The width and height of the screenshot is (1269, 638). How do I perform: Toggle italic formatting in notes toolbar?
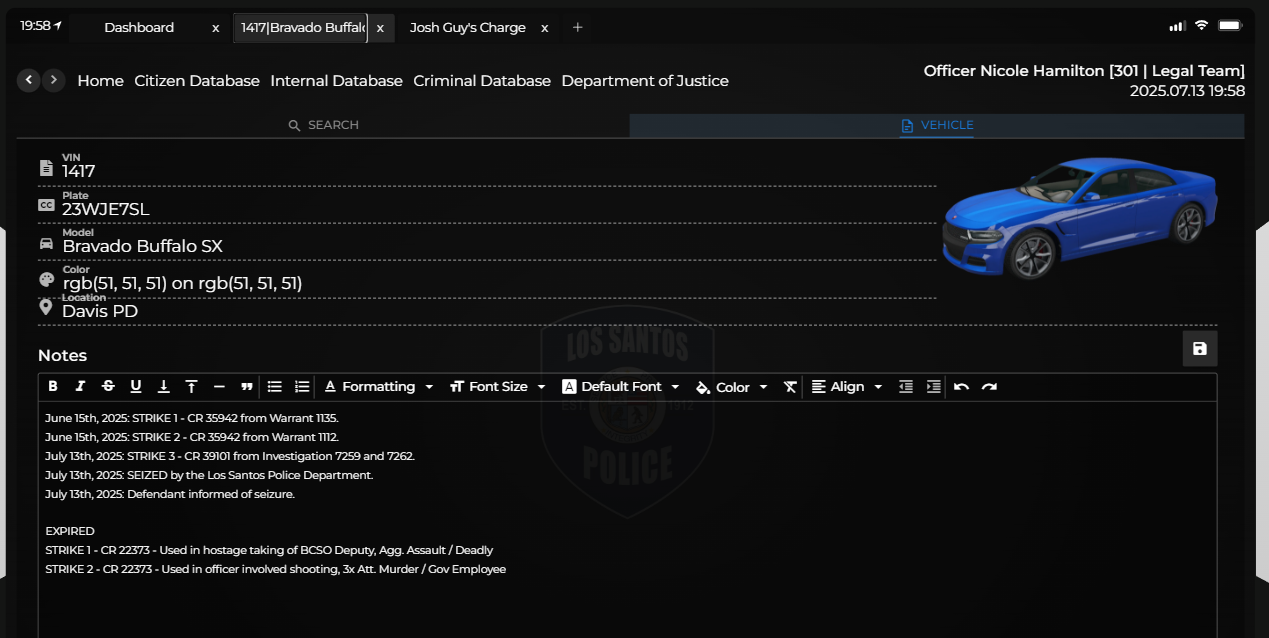[80, 387]
